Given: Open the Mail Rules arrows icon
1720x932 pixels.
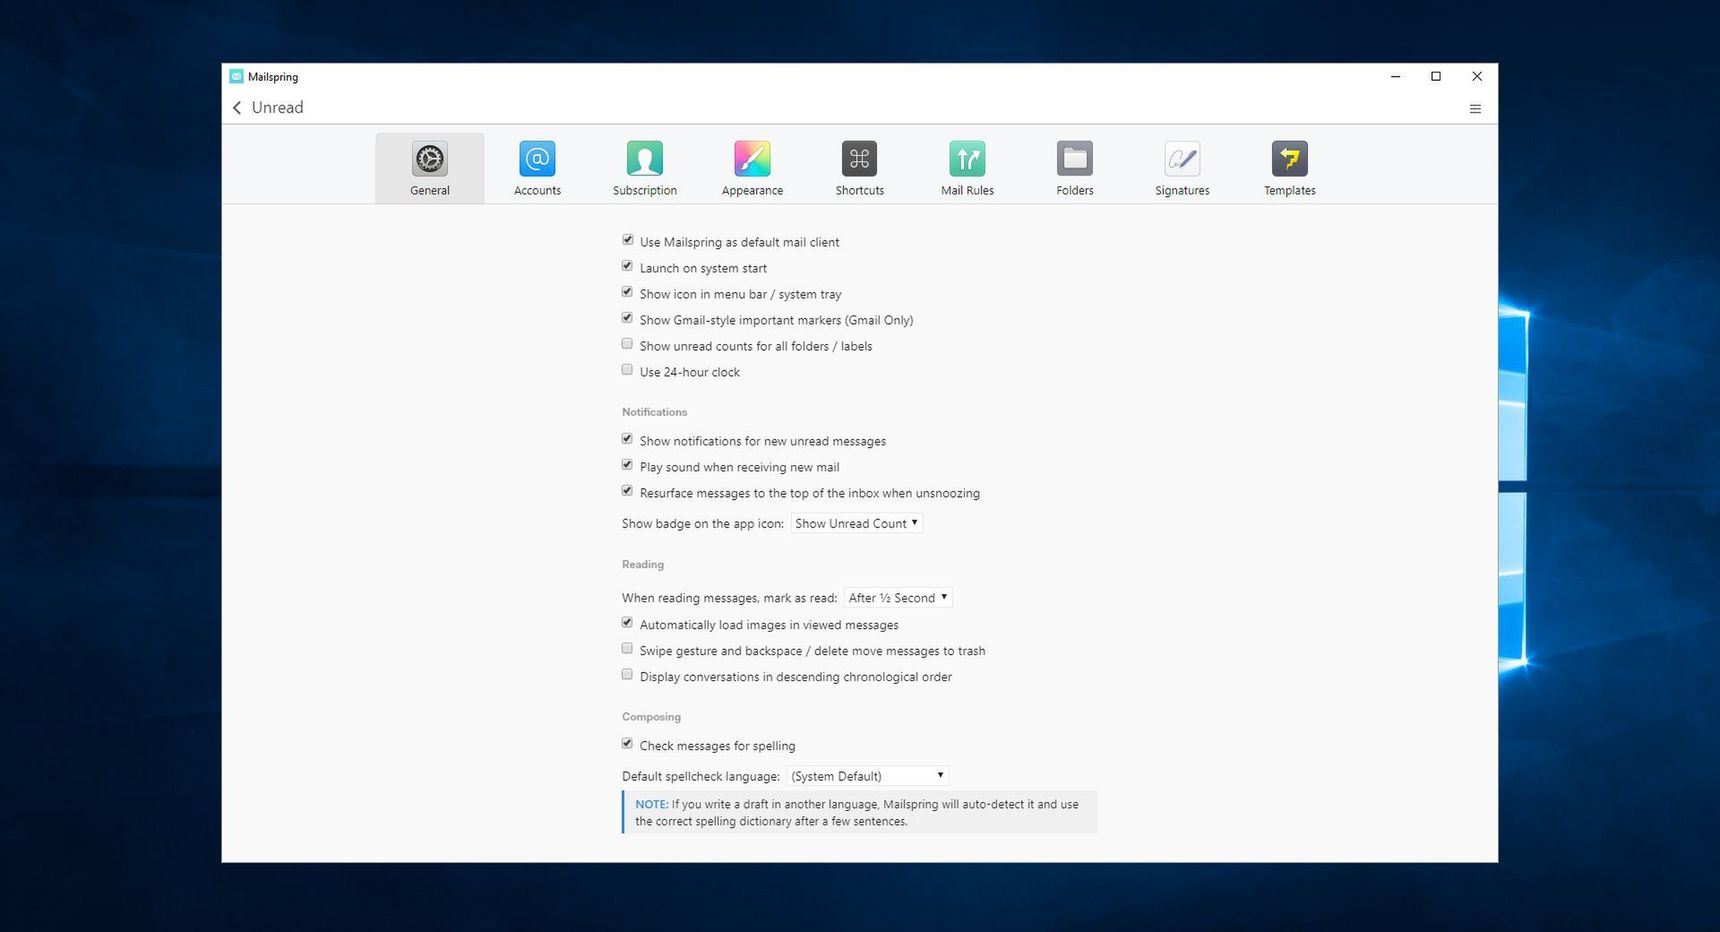Looking at the screenshot, I should click(x=967, y=158).
